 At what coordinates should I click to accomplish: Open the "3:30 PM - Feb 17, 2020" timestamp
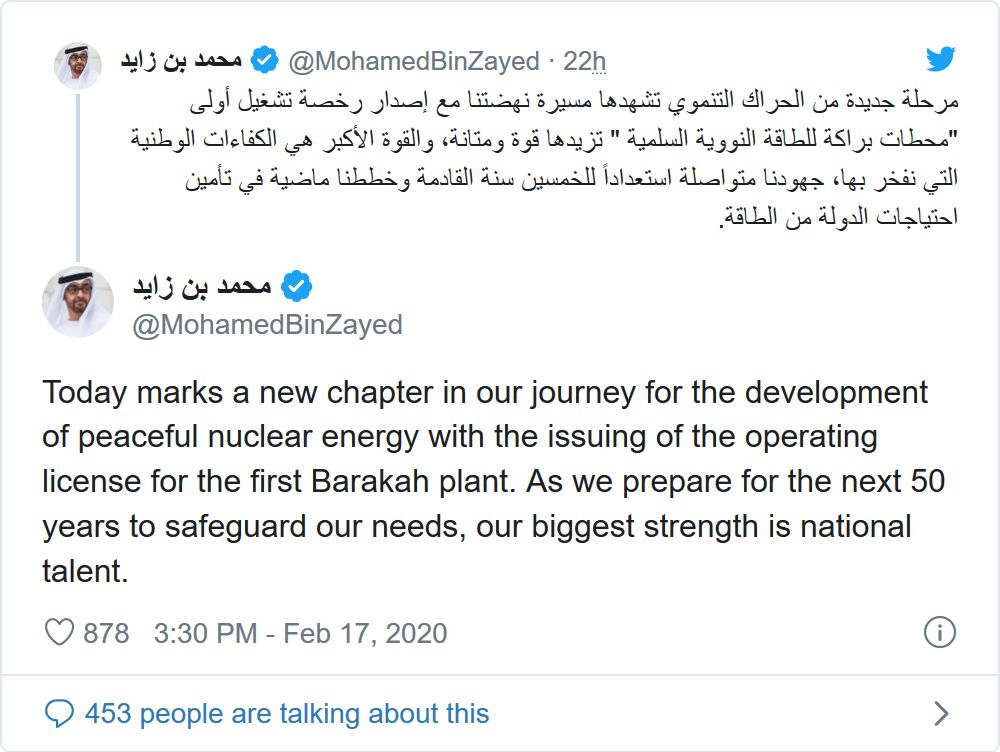(x=300, y=633)
